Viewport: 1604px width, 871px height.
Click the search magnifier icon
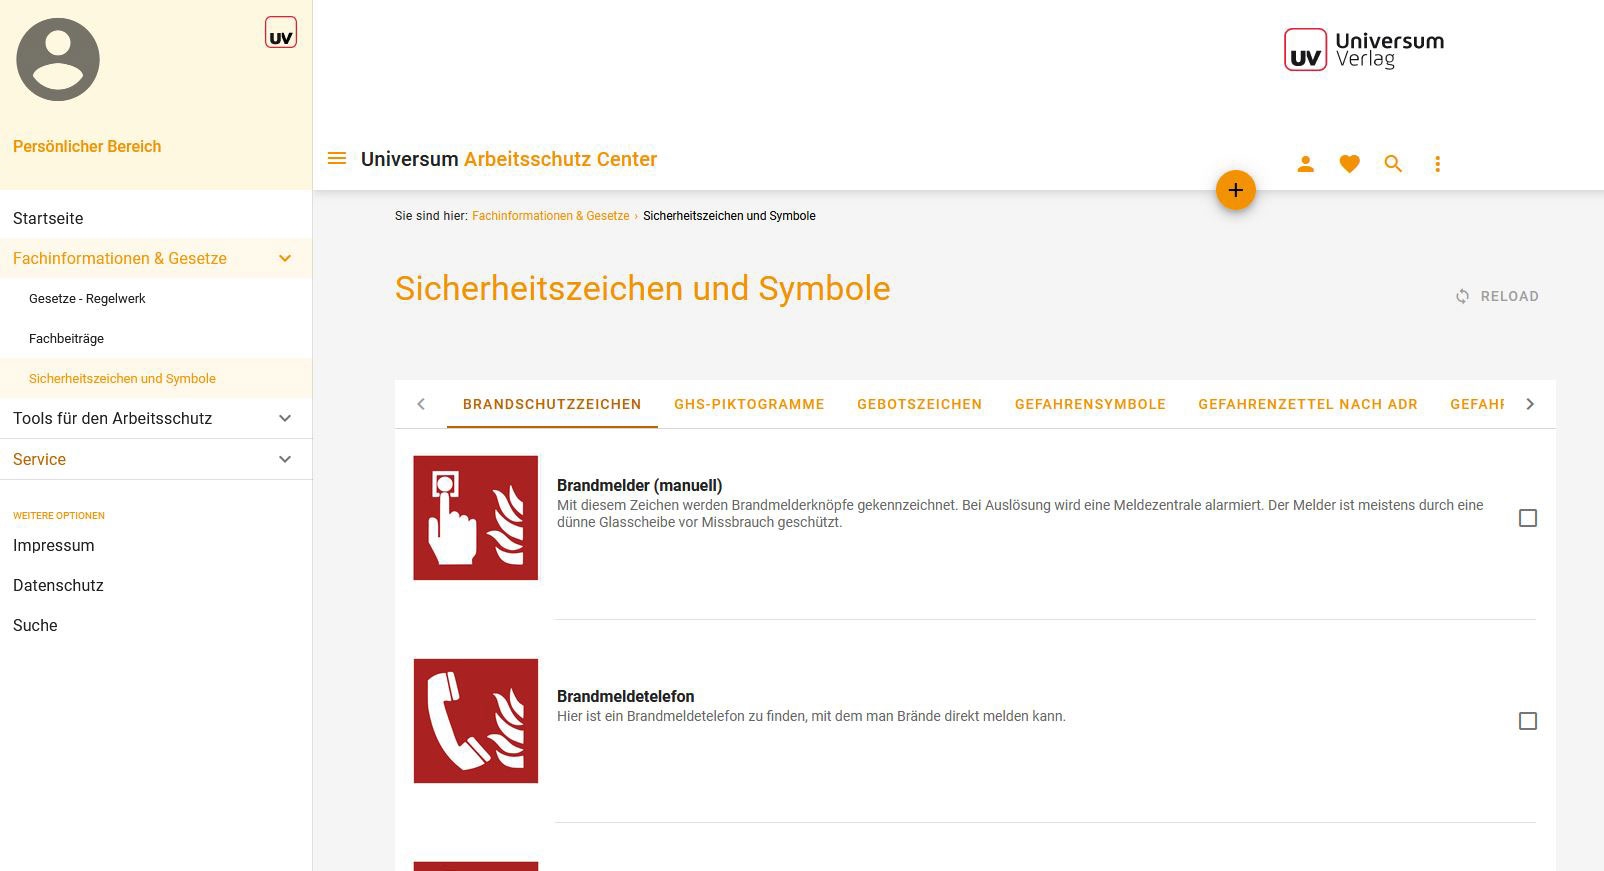pyautogui.click(x=1393, y=164)
